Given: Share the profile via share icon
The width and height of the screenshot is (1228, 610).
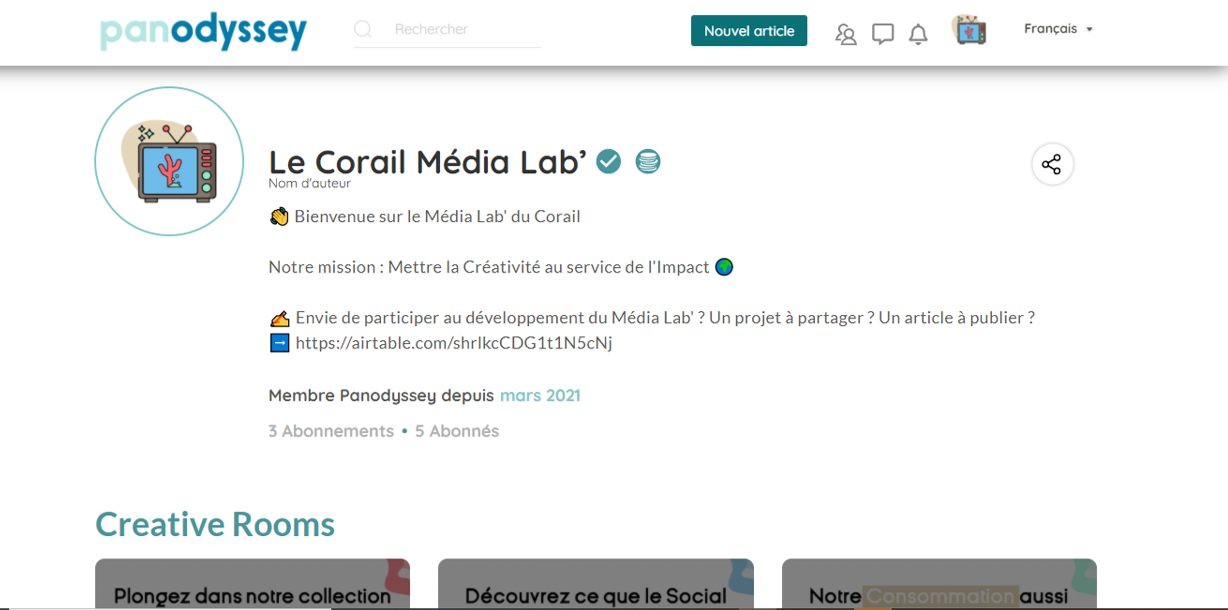Looking at the screenshot, I should (1052, 165).
